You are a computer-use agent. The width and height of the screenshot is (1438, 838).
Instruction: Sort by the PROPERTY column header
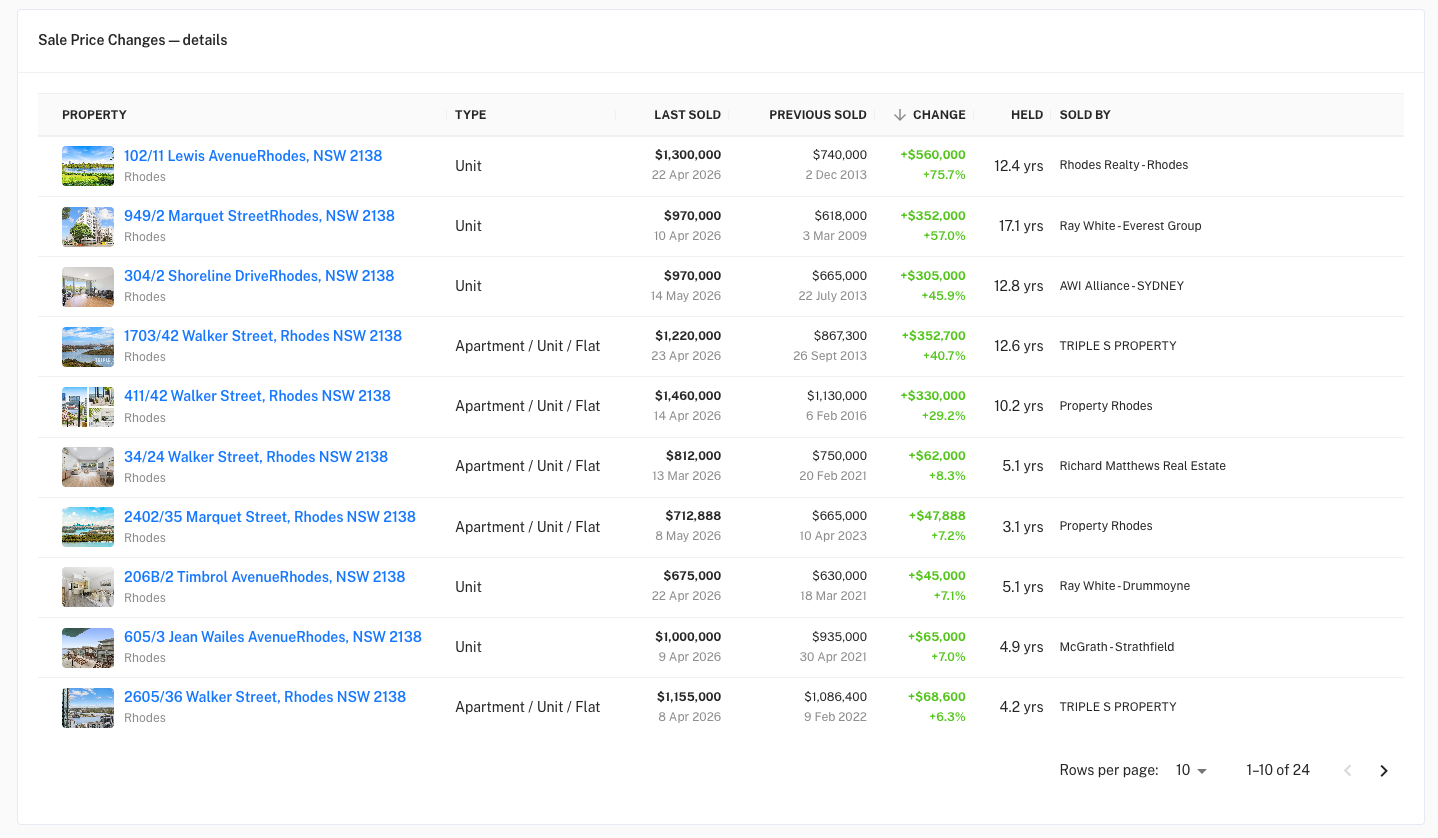pos(94,115)
